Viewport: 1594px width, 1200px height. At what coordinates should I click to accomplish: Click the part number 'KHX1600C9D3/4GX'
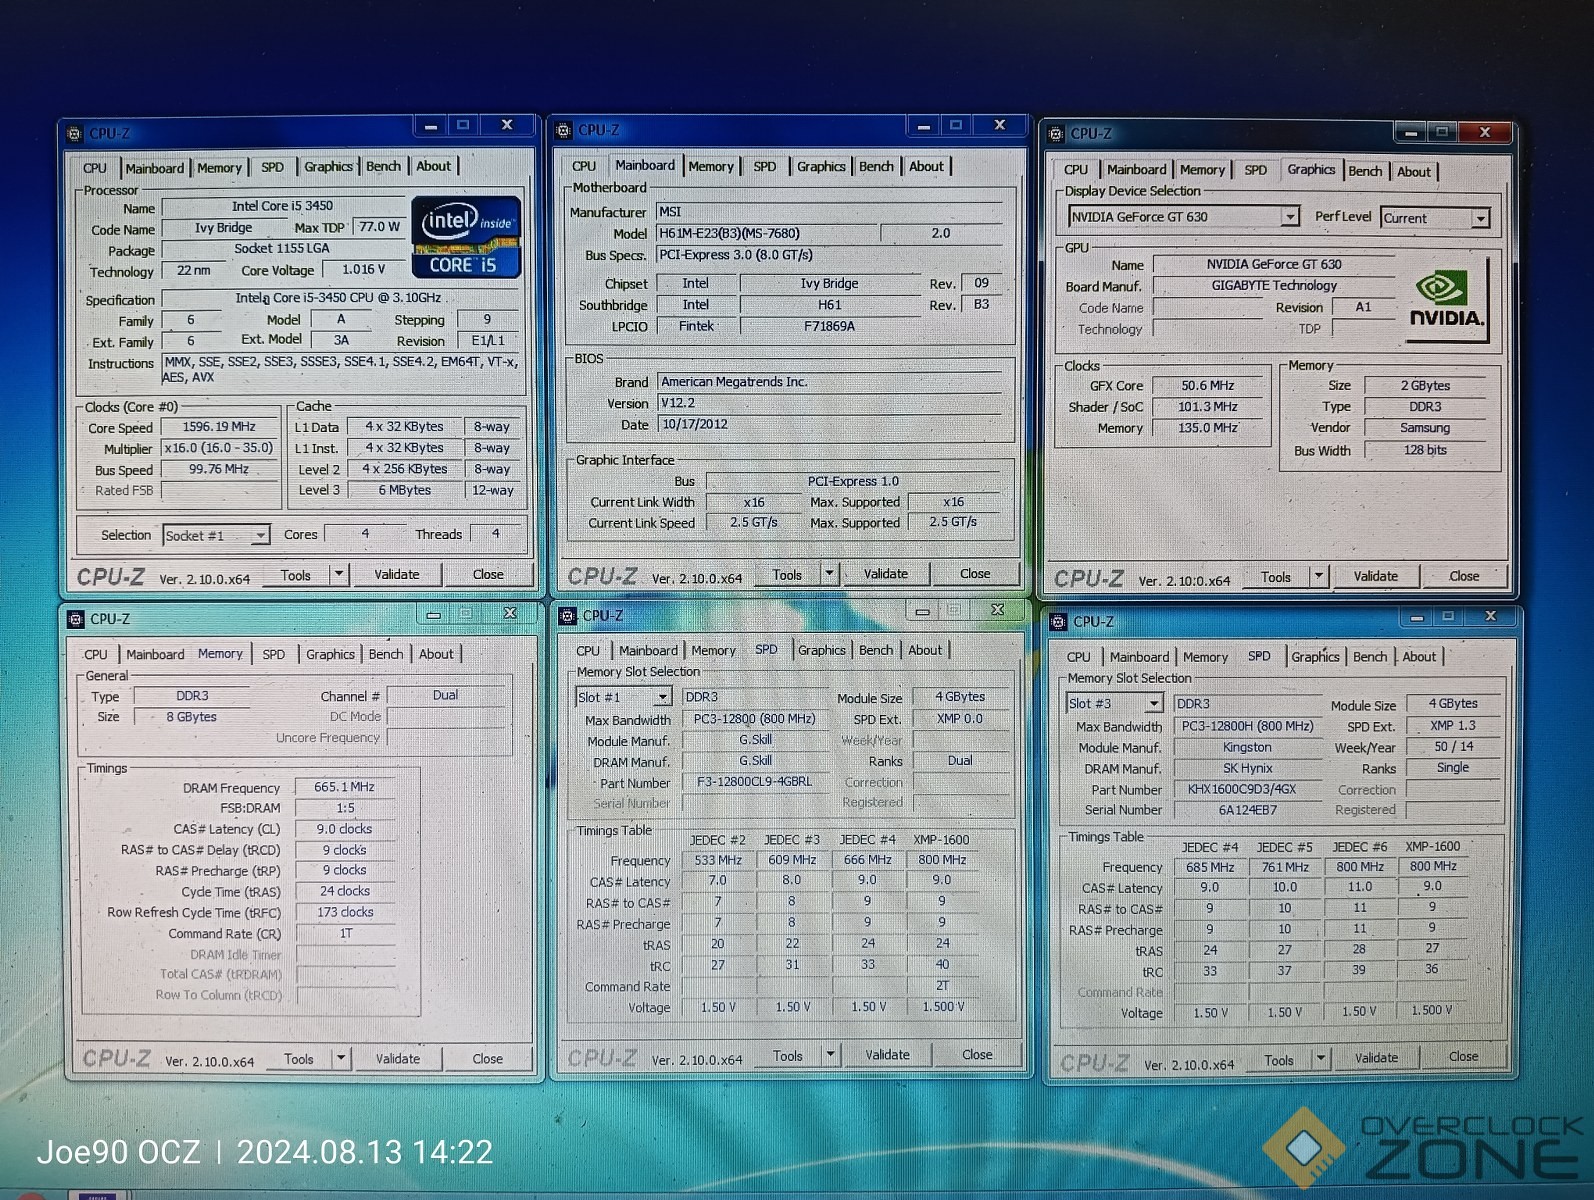(1247, 789)
